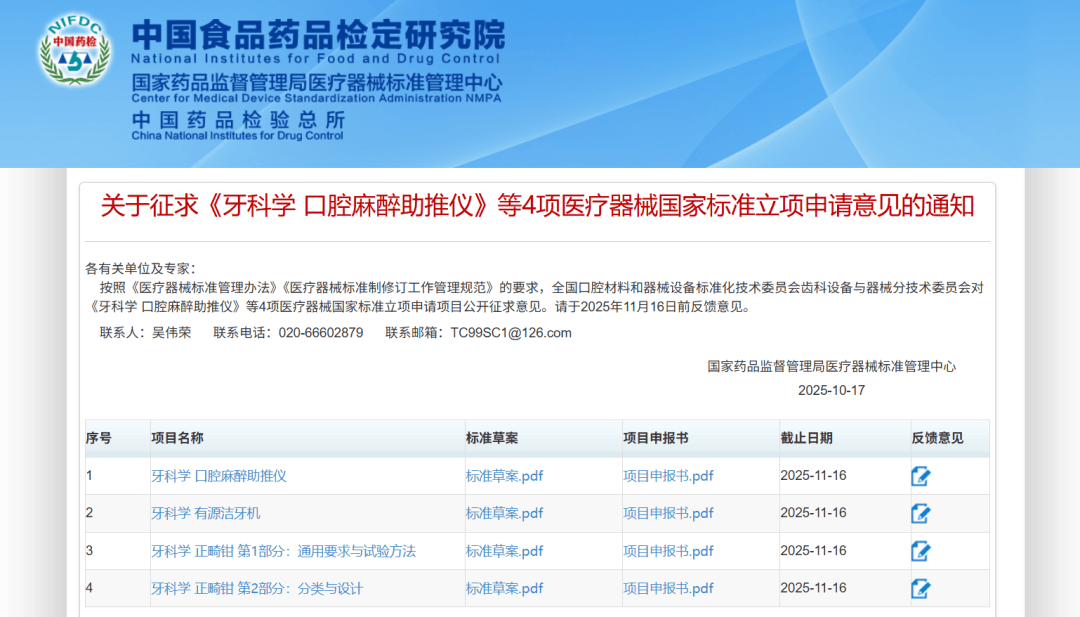Open project 牙科学 口腔麻醉助推仪 link
This screenshot has width=1080, height=617.
pos(218,476)
